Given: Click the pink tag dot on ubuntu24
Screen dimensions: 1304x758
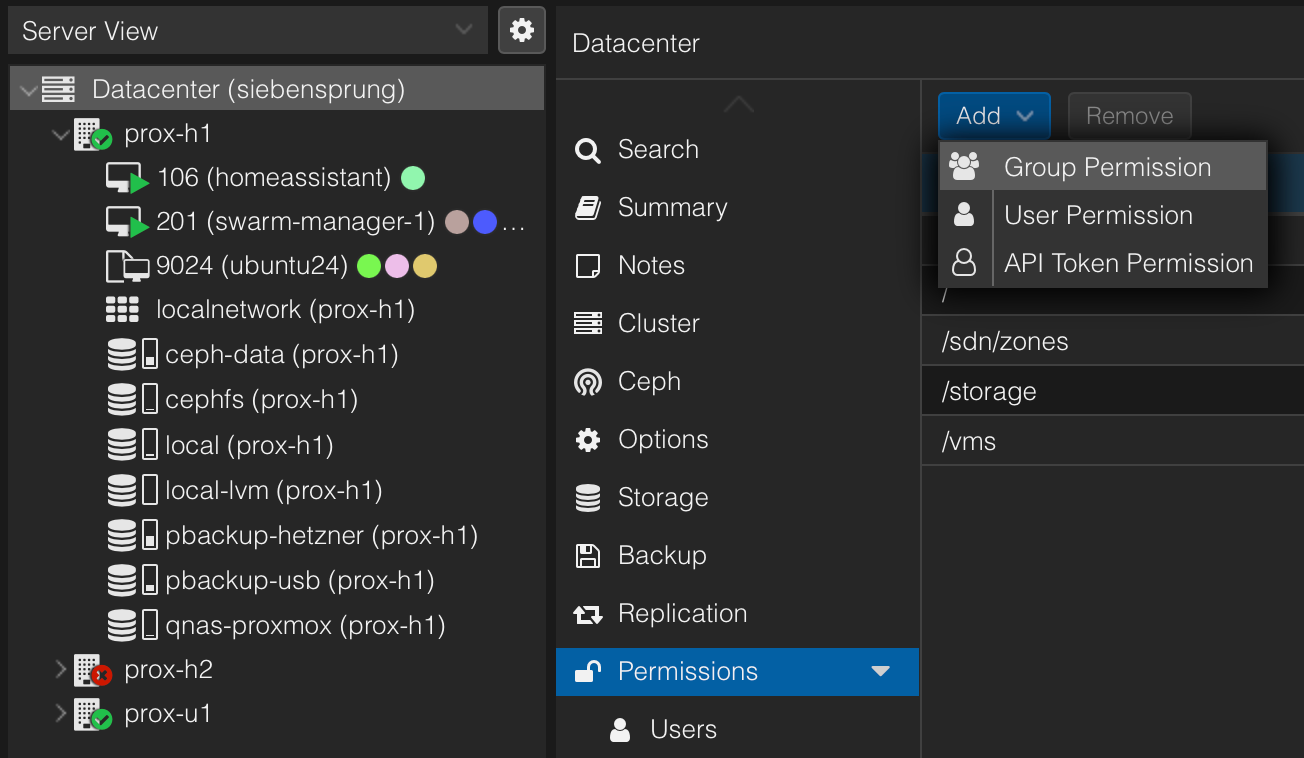Looking at the screenshot, I should click(x=397, y=266).
